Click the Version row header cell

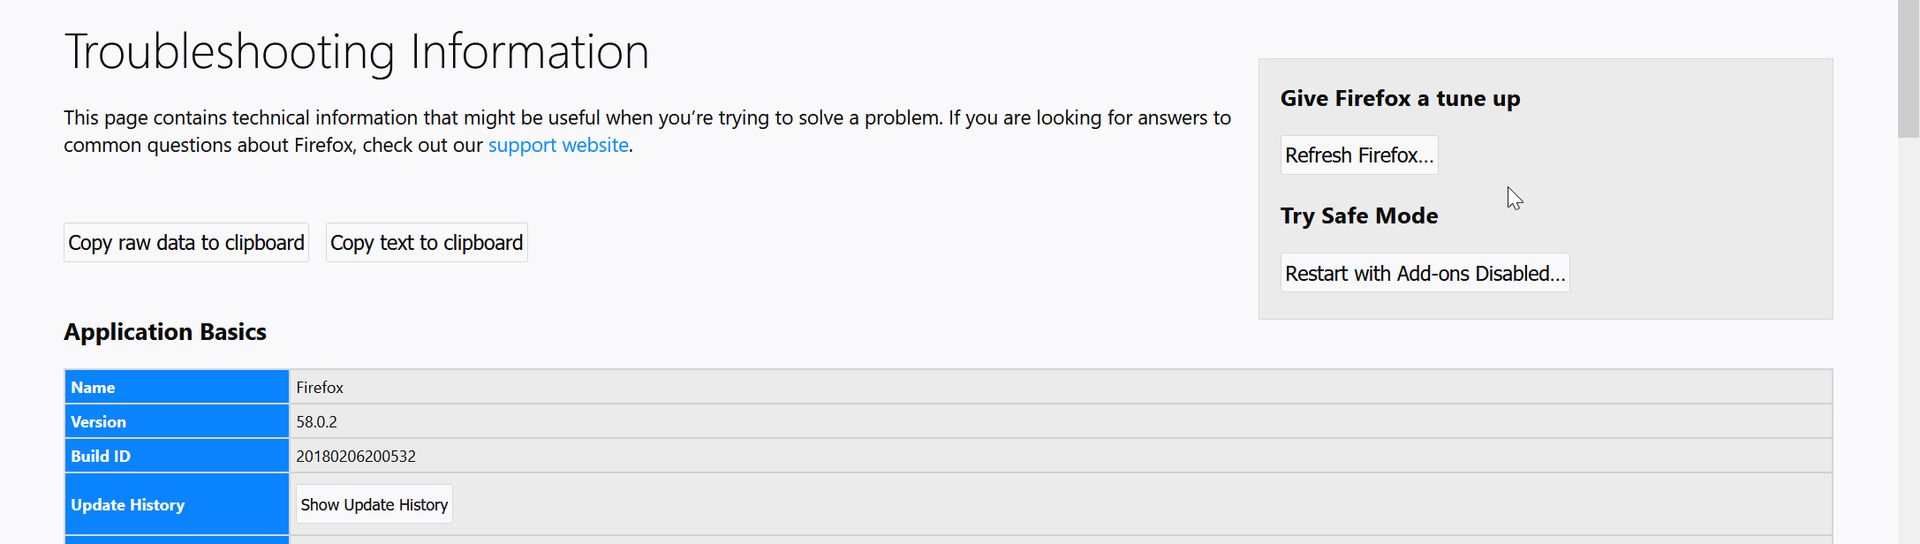click(x=176, y=422)
